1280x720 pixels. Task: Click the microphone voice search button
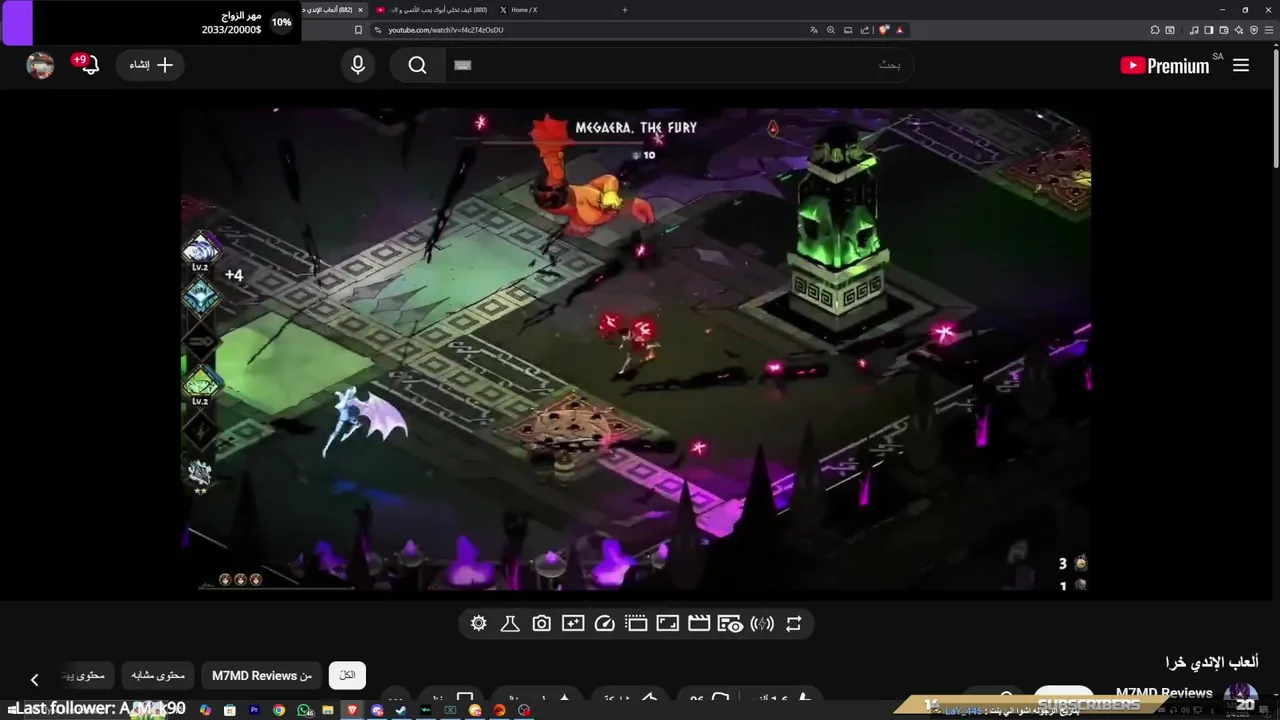click(358, 65)
